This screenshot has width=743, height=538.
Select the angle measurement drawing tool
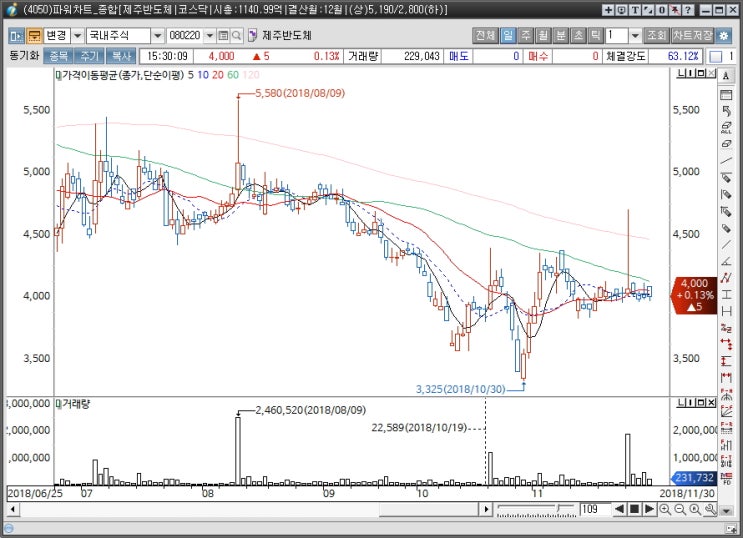(726, 261)
